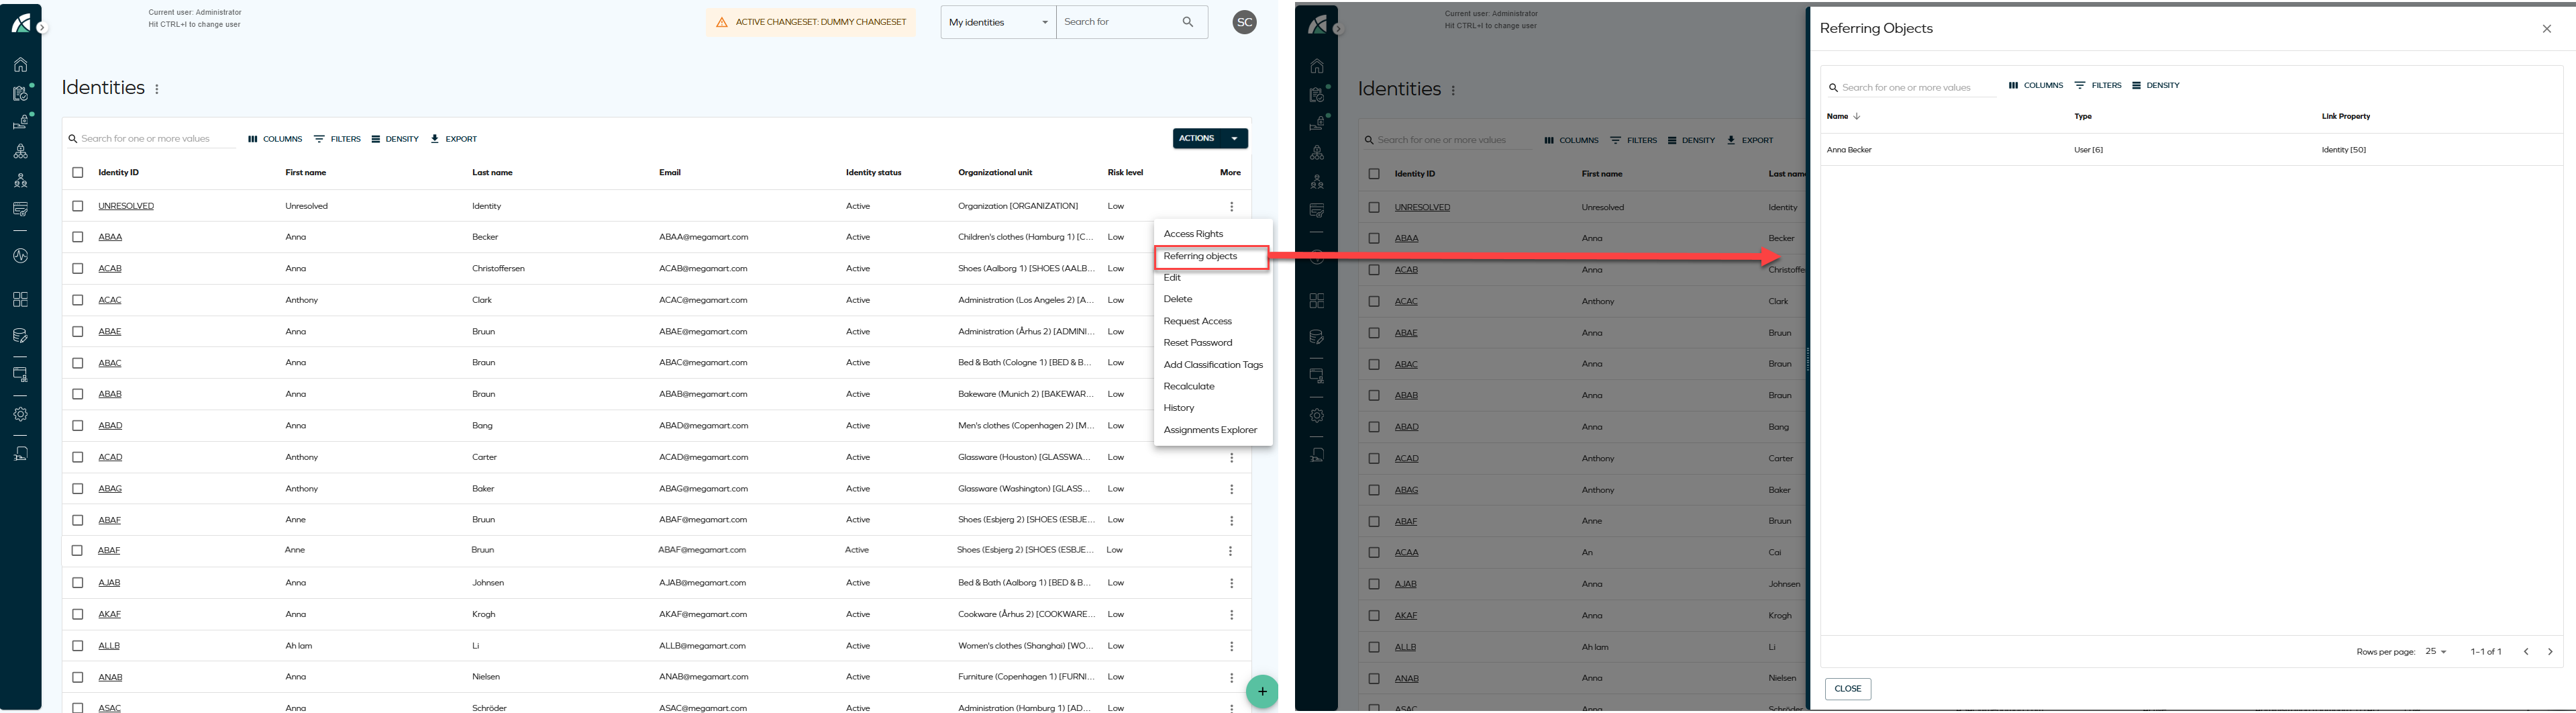This screenshot has width=2576, height=713.
Task: Select 'Assignments Explorer' in the context menu
Action: pyautogui.click(x=1210, y=430)
